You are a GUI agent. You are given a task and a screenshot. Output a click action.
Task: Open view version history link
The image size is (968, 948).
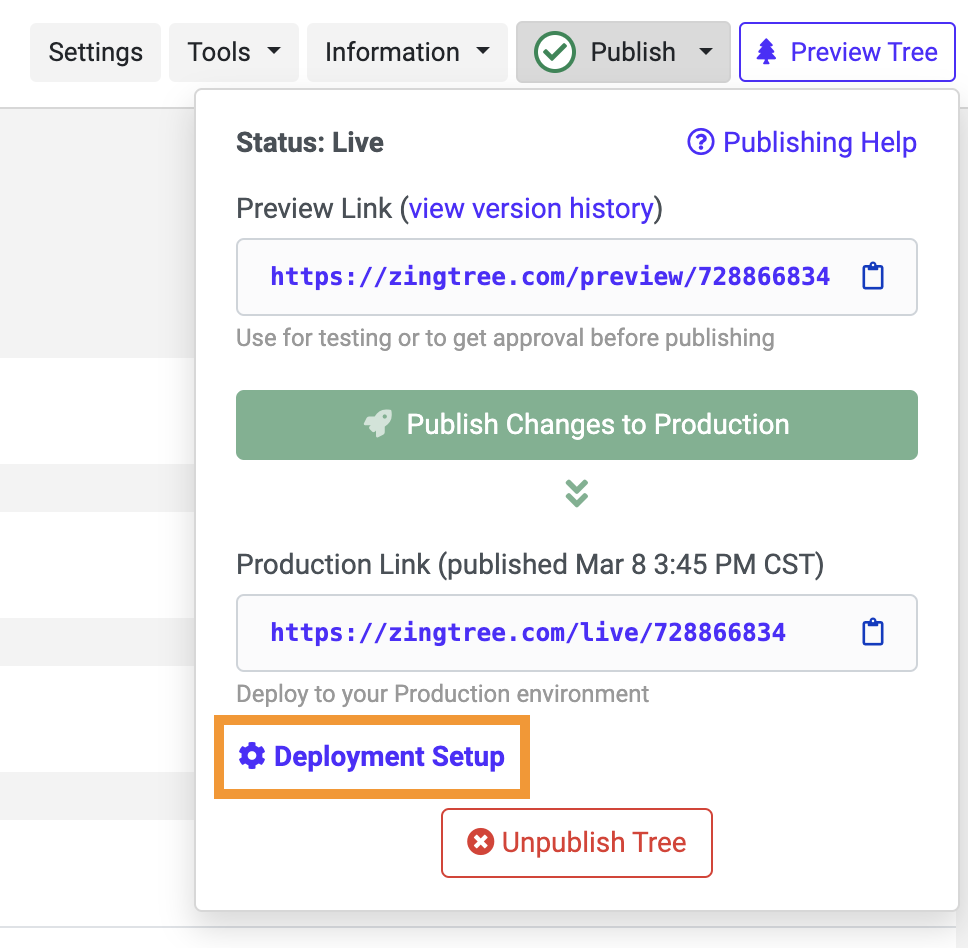click(531, 209)
